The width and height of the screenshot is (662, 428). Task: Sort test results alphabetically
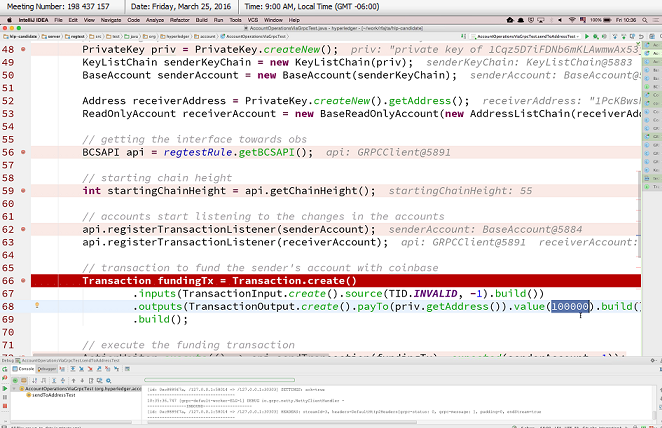pos(35,380)
